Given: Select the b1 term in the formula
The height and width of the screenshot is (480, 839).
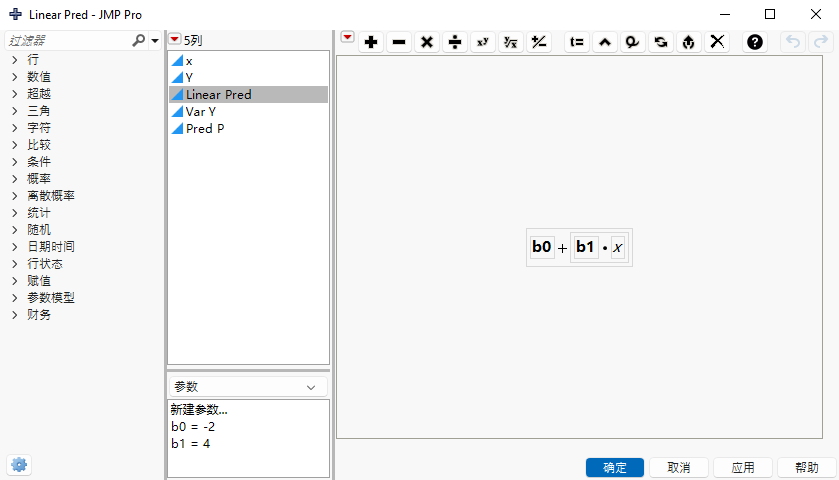Looking at the screenshot, I should 585,247.
